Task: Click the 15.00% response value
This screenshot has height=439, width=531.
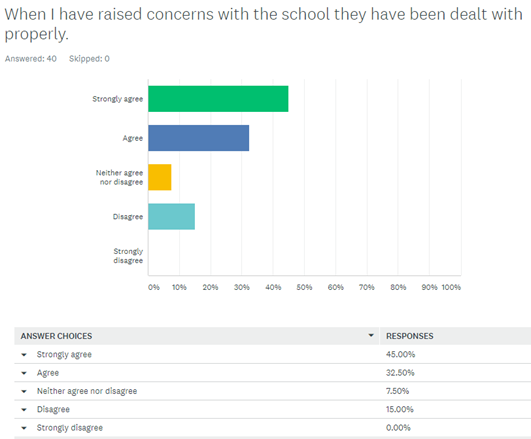Action: click(x=400, y=409)
